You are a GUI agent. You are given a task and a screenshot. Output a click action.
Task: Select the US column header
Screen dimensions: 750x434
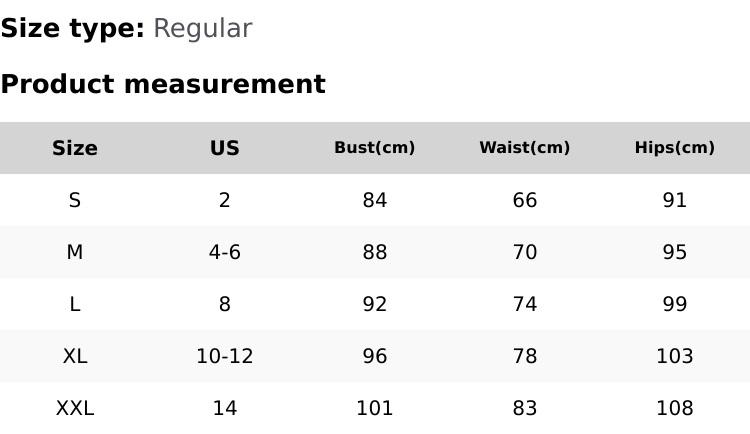click(x=225, y=148)
